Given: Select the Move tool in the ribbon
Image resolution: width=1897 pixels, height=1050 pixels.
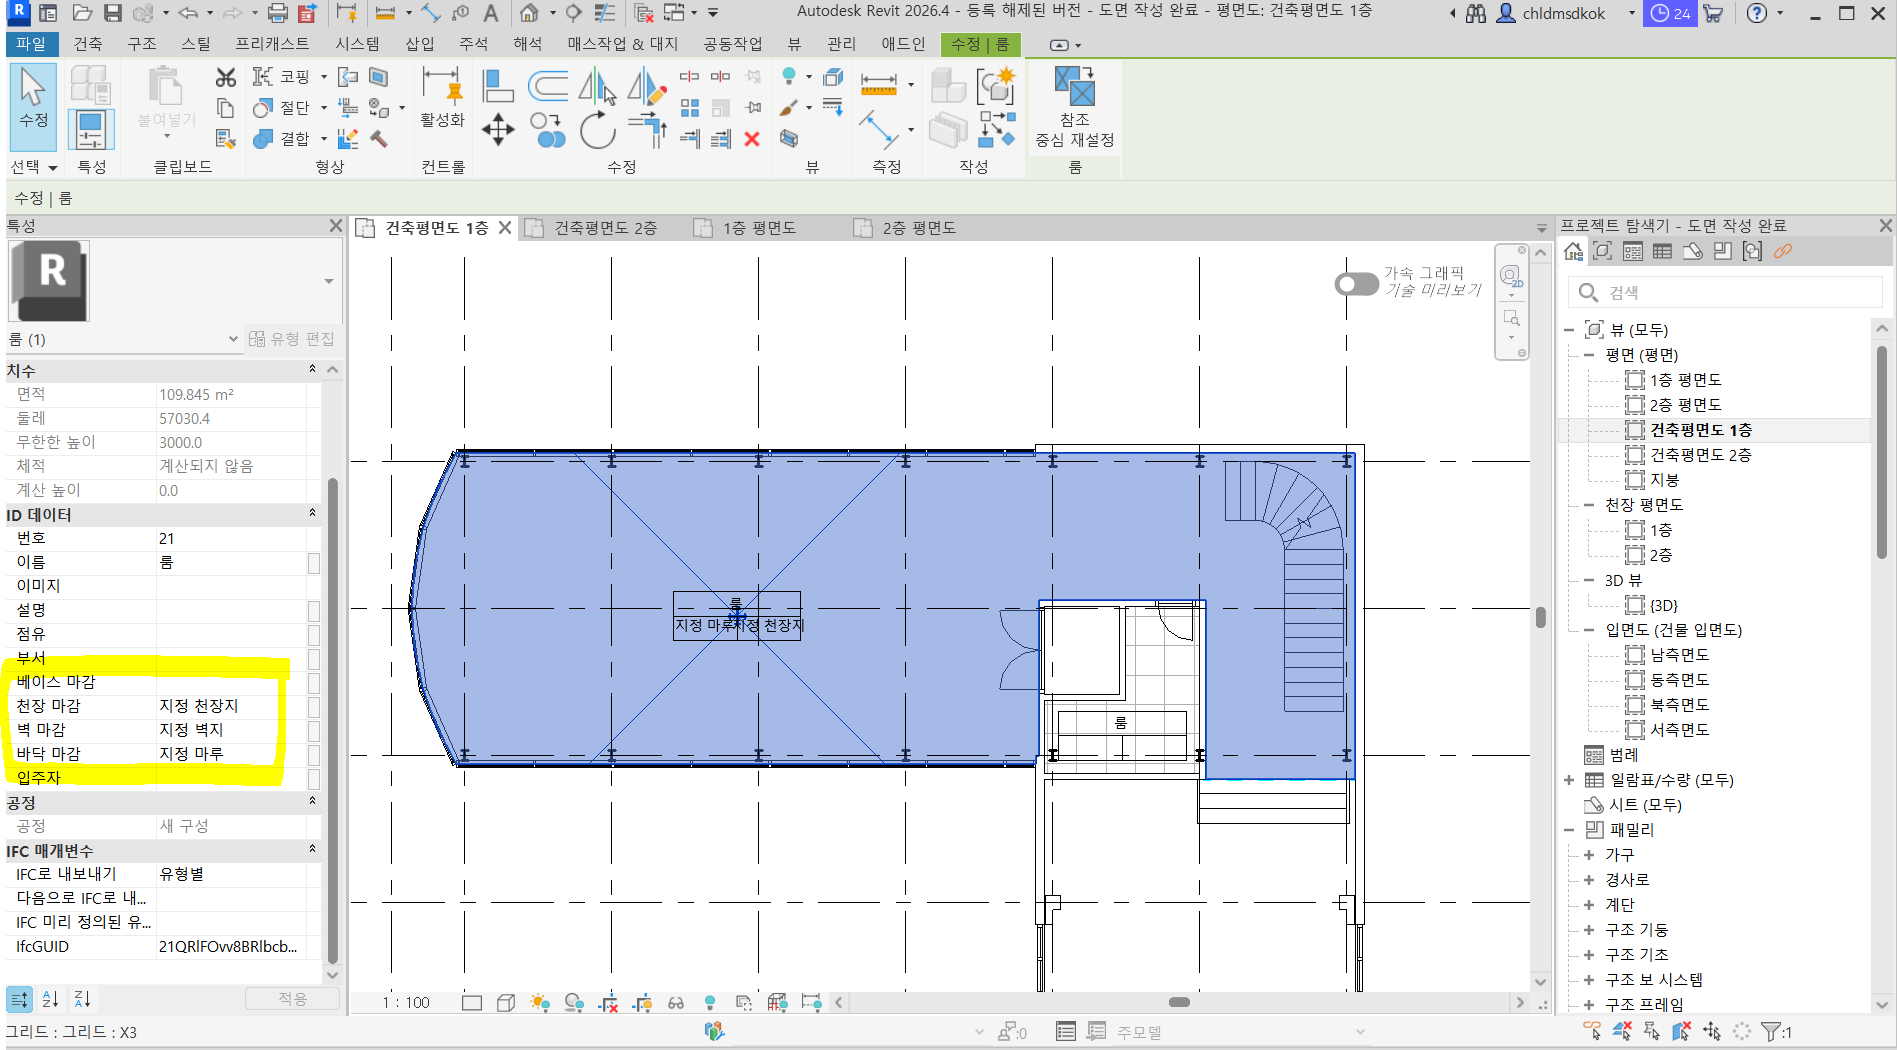Looking at the screenshot, I should [498, 130].
